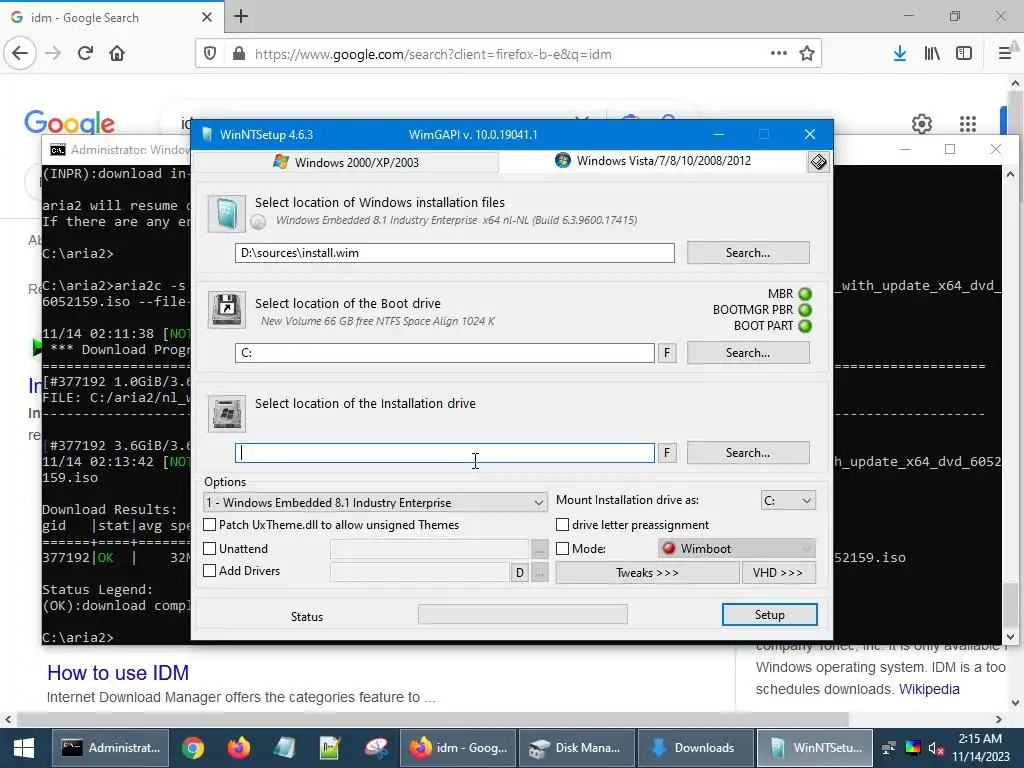Toggle Firefox sidebar icon
The height and width of the screenshot is (768, 1024).
(964, 54)
